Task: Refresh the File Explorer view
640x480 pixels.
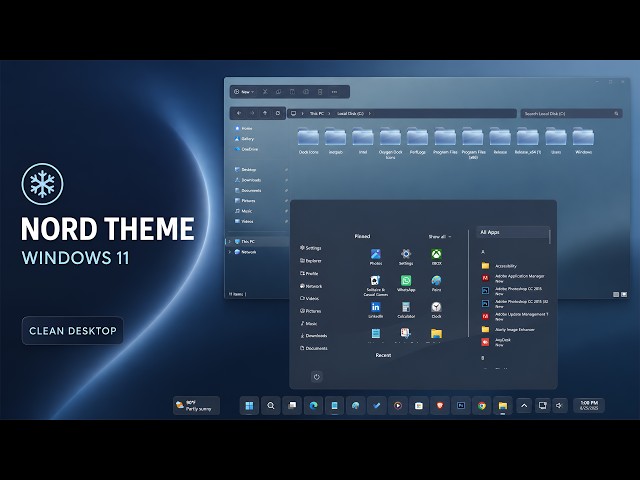Action: (278, 113)
